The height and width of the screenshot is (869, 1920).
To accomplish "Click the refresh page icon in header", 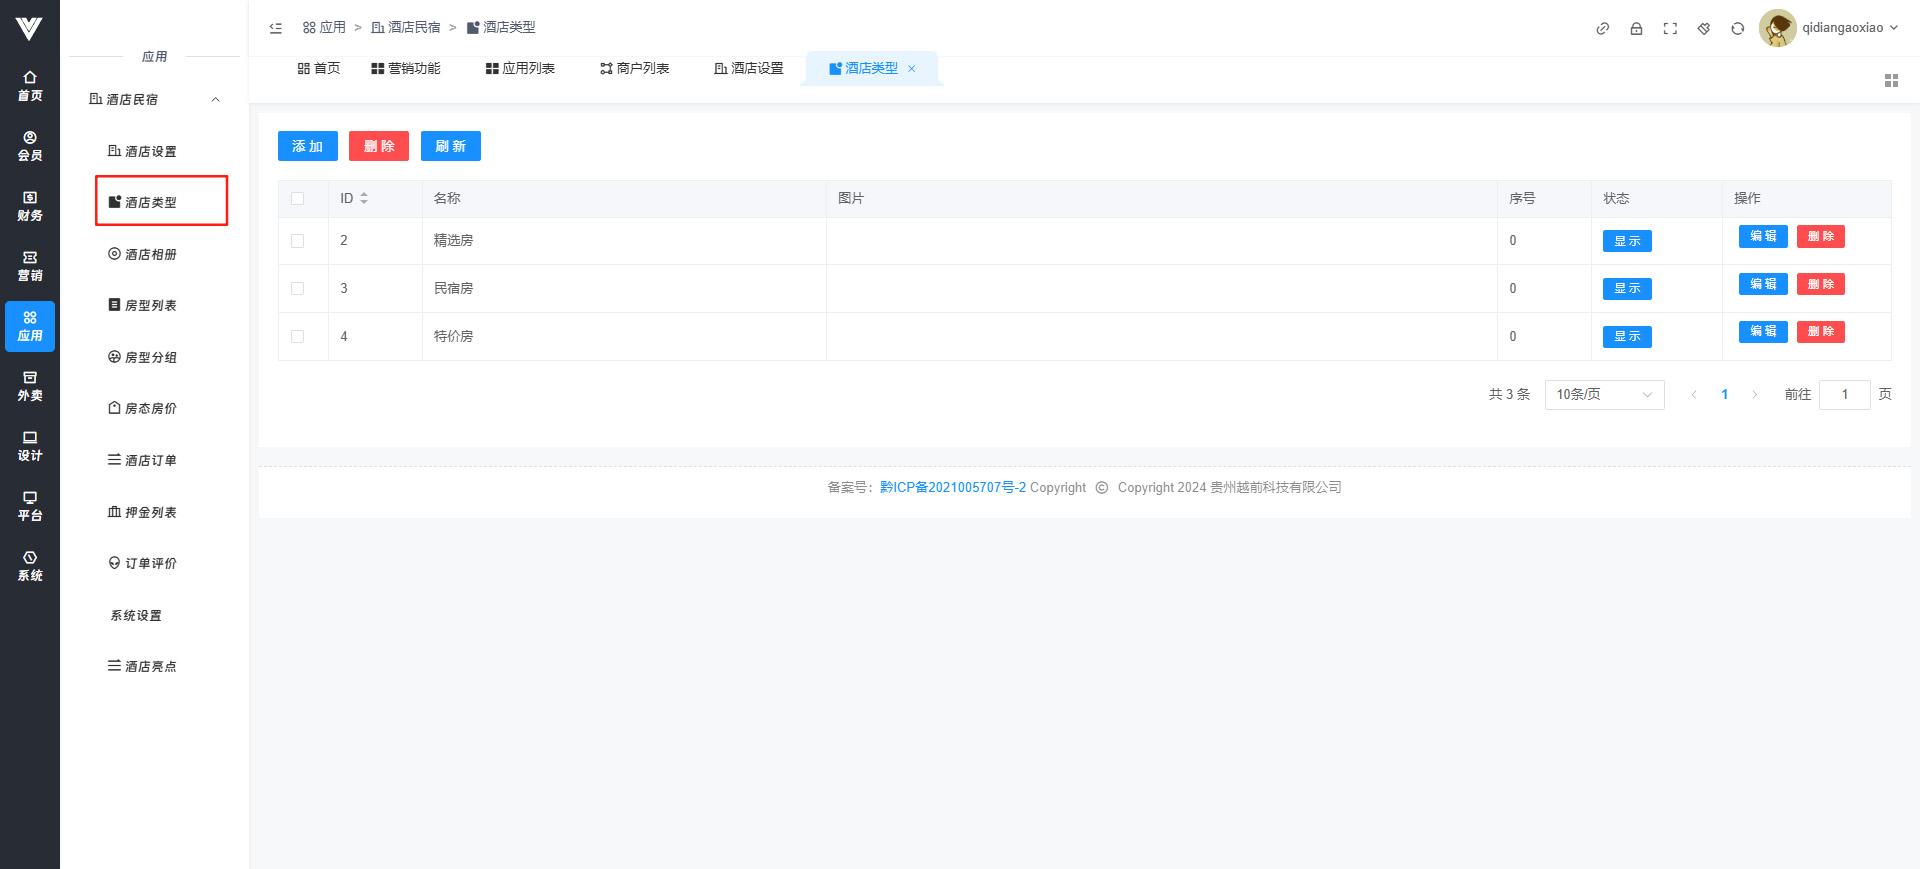I will click(1738, 29).
